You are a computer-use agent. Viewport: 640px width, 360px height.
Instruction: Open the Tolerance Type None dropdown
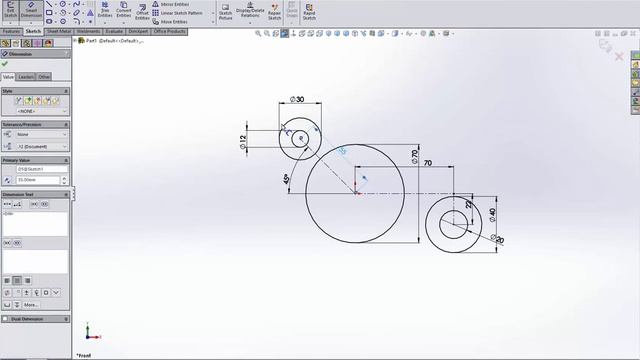point(42,134)
